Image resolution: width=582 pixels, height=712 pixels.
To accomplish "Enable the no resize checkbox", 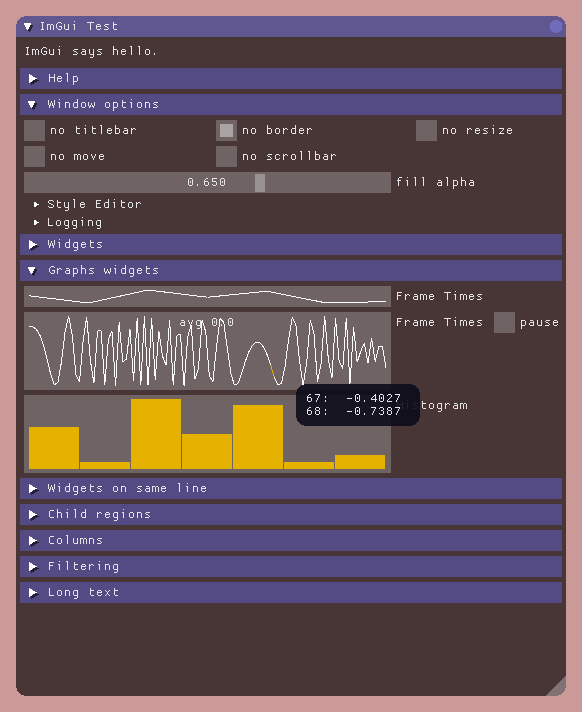I will (x=426, y=130).
